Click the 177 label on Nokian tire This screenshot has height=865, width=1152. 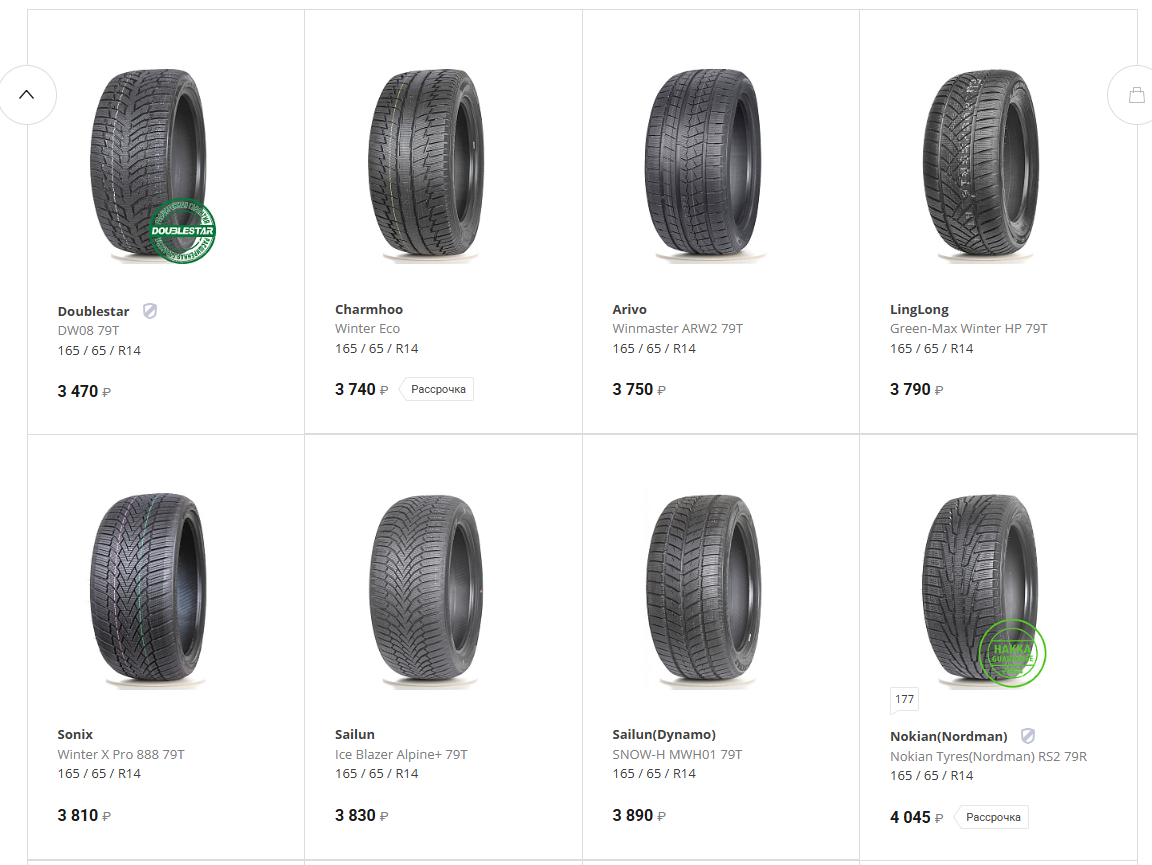(904, 699)
